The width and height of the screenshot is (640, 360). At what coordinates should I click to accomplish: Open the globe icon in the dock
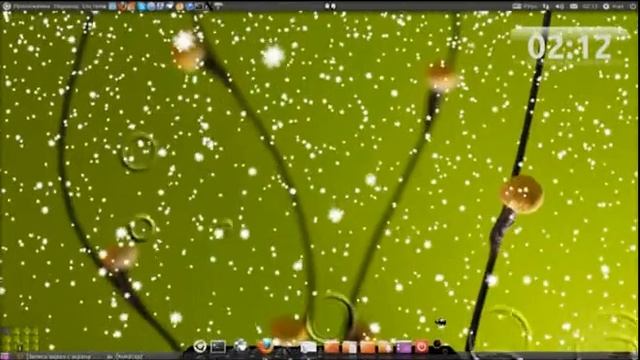tap(240, 346)
